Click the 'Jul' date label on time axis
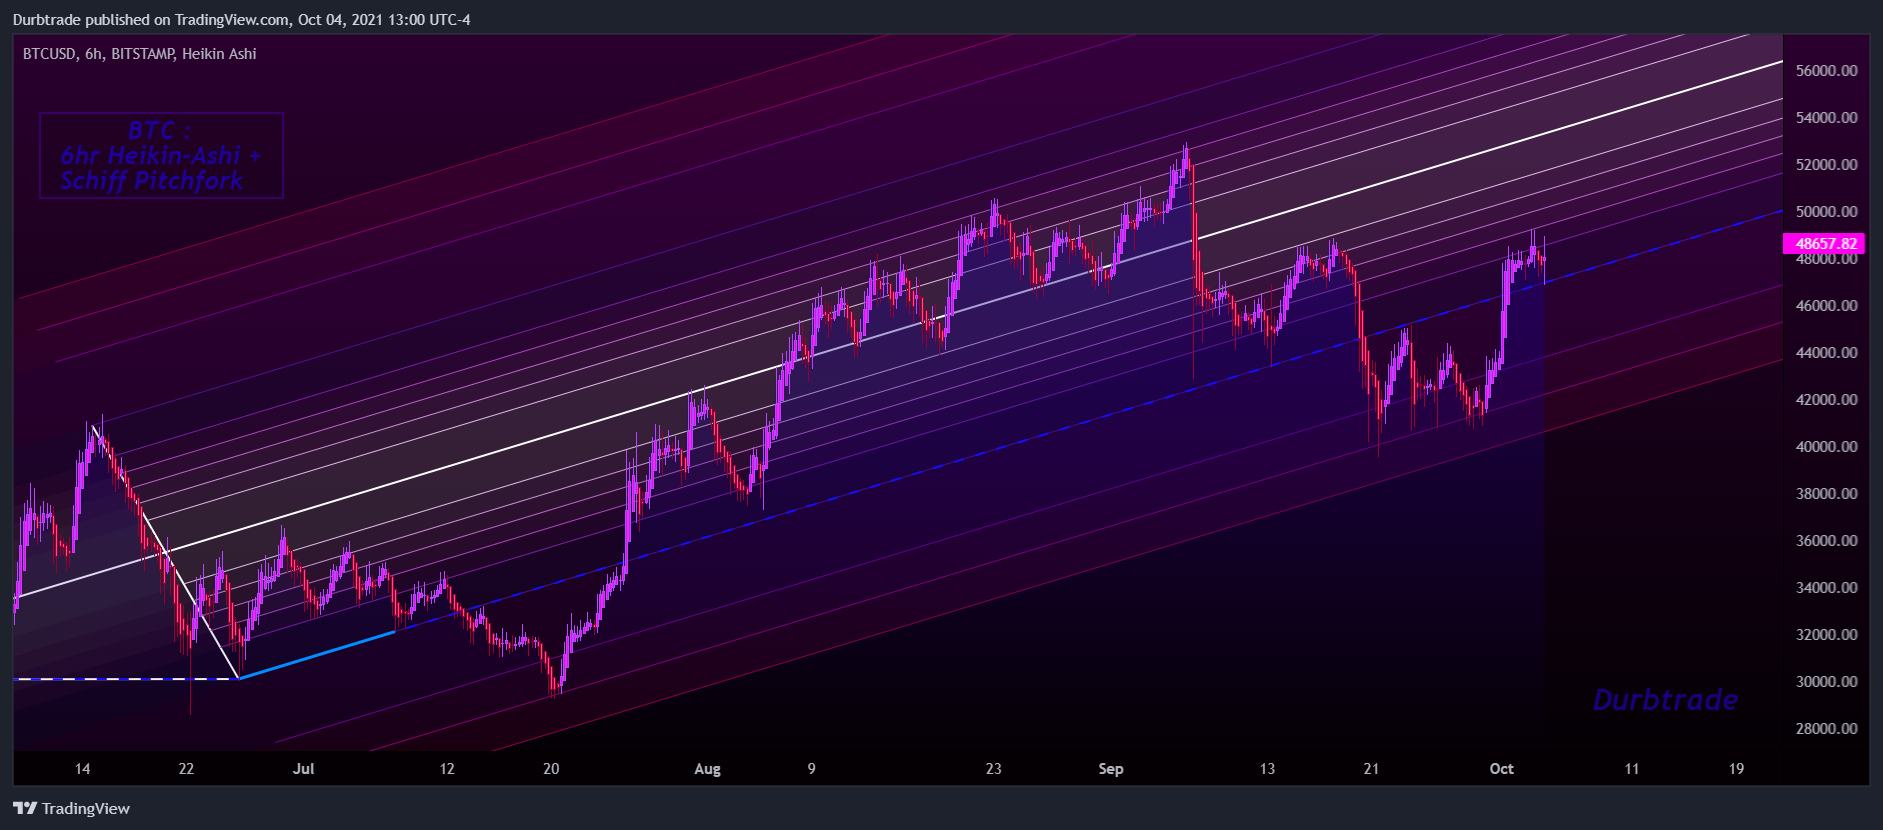The image size is (1883, 830). pos(303,769)
